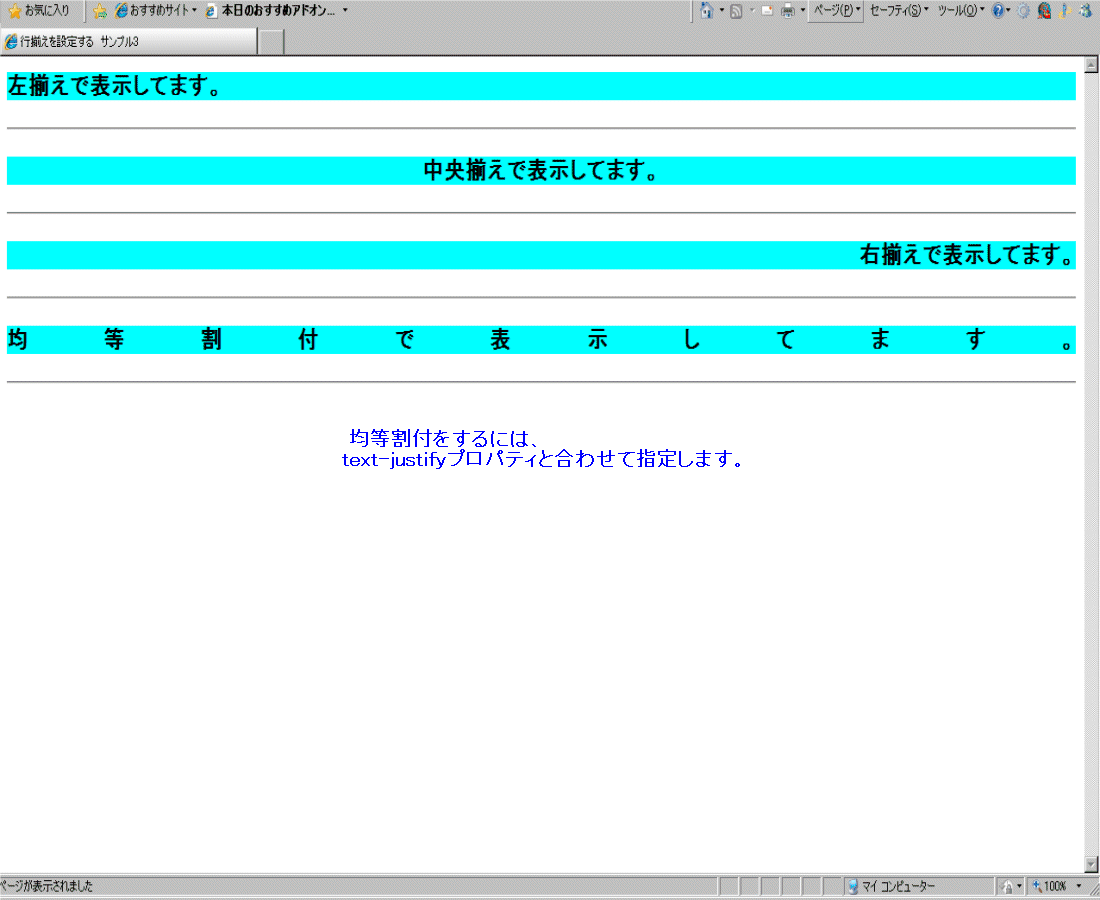
Task: Open the おすすめサイト link
Action: tap(152, 11)
